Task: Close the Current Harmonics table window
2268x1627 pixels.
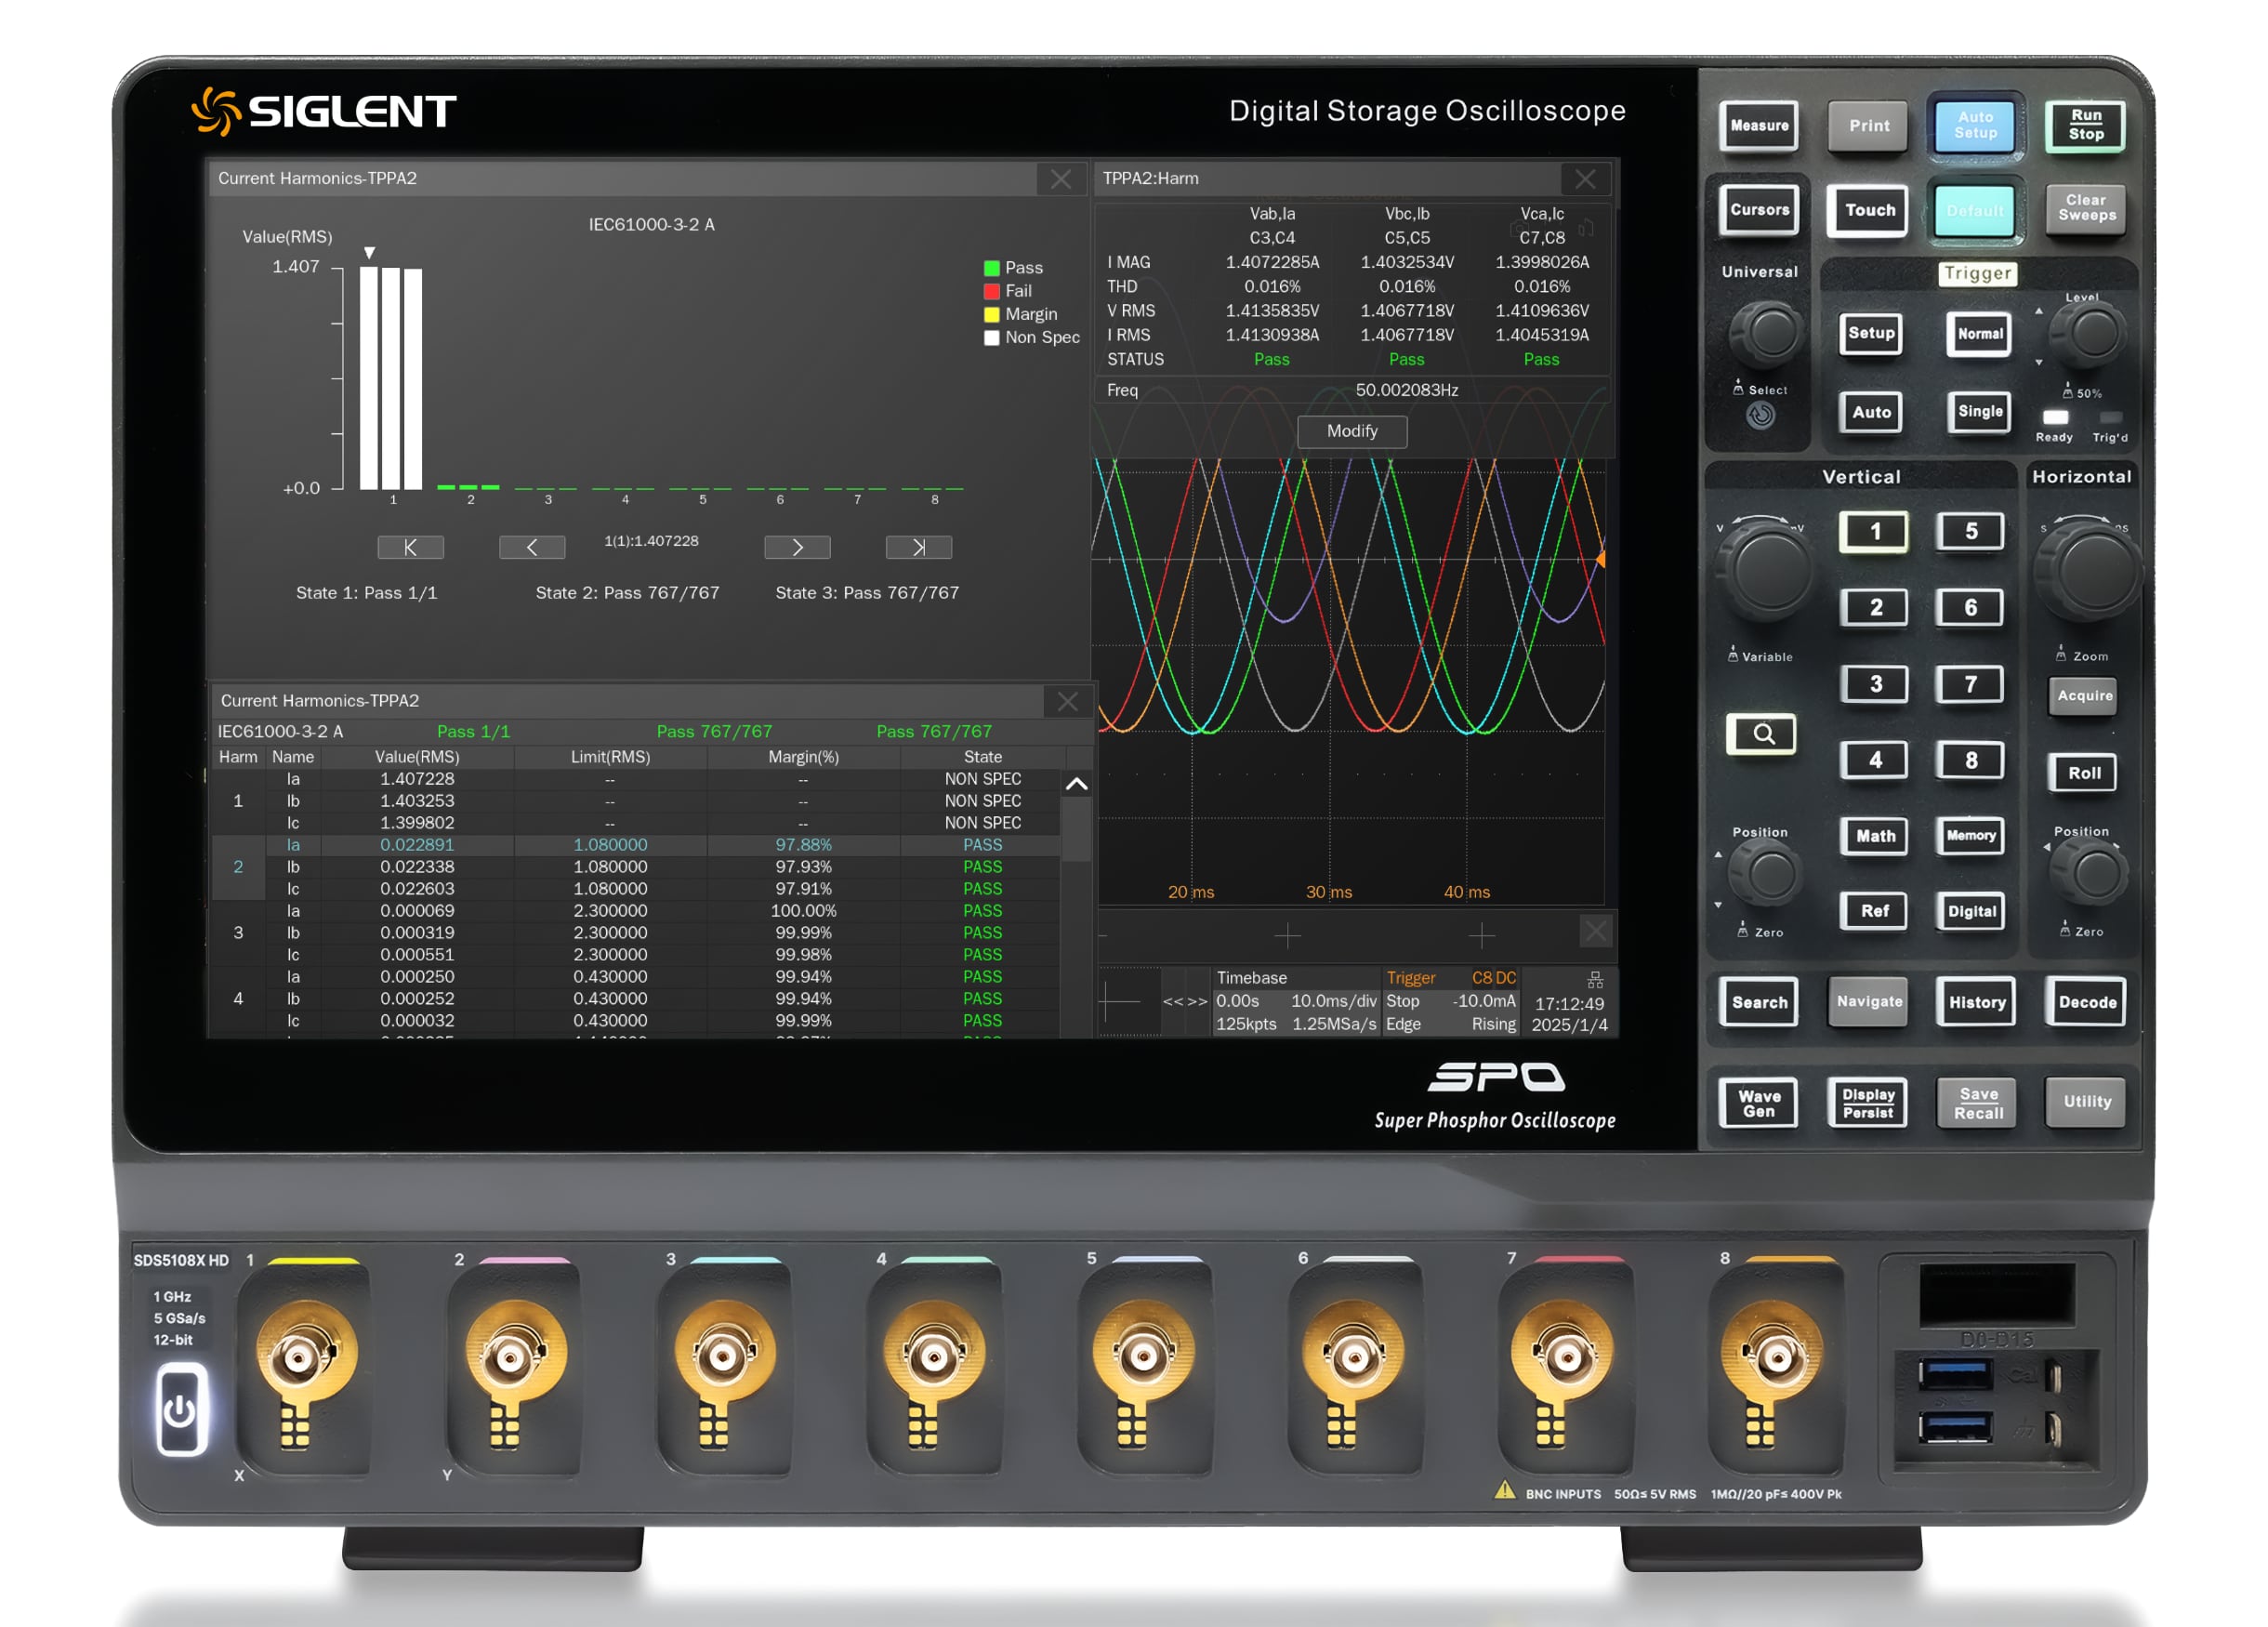Action: click(1067, 702)
